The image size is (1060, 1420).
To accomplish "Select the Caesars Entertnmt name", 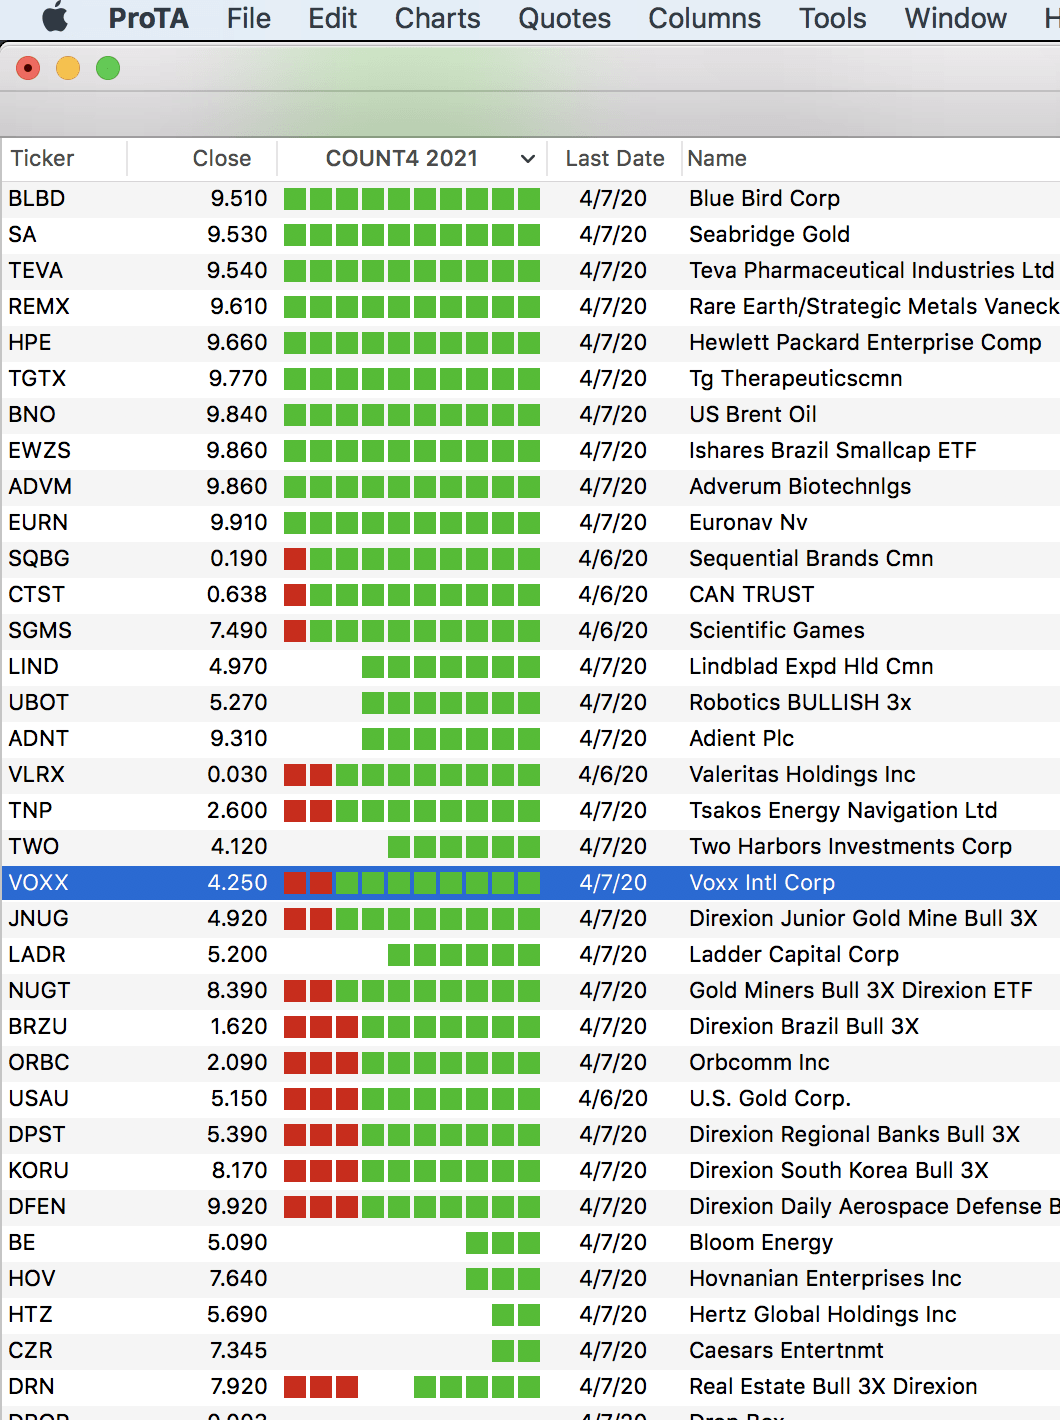I will [786, 1351].
